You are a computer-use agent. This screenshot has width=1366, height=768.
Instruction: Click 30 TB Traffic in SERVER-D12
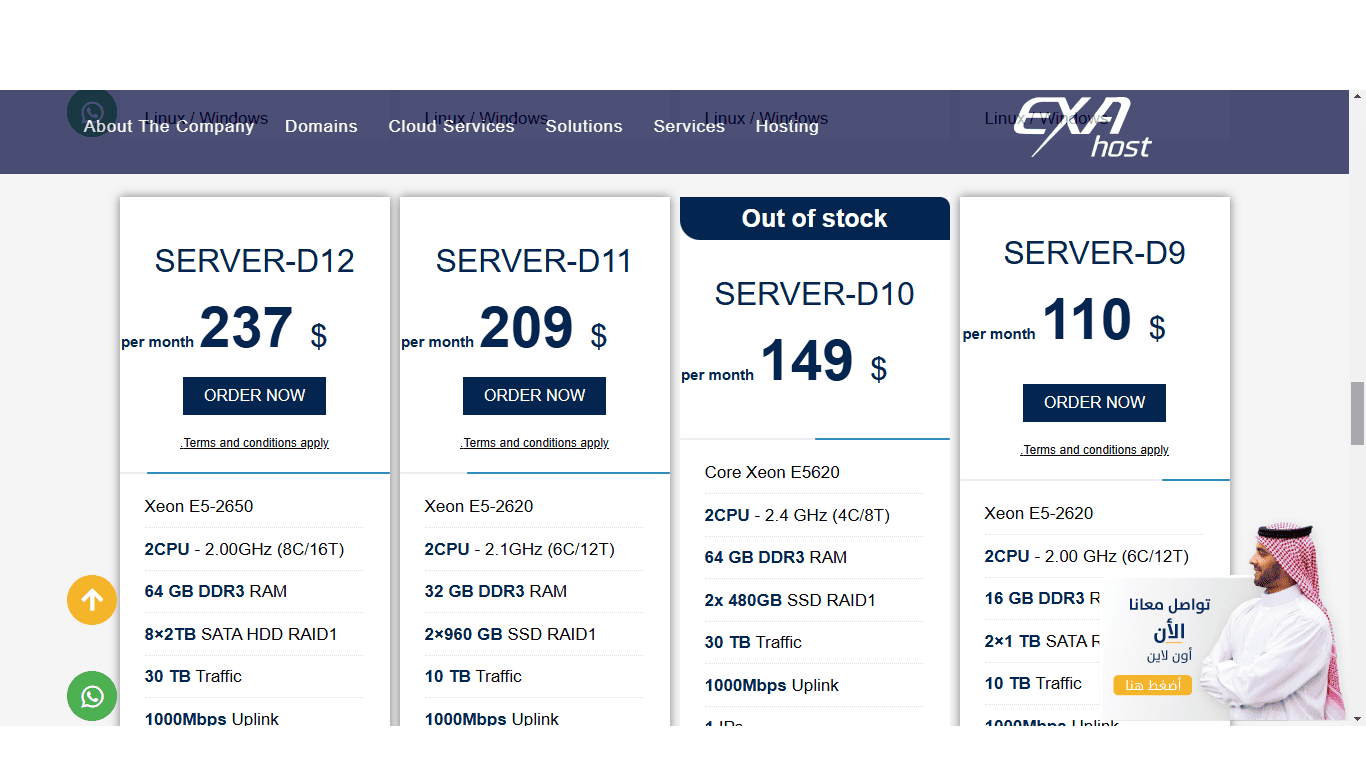point(193,677)
